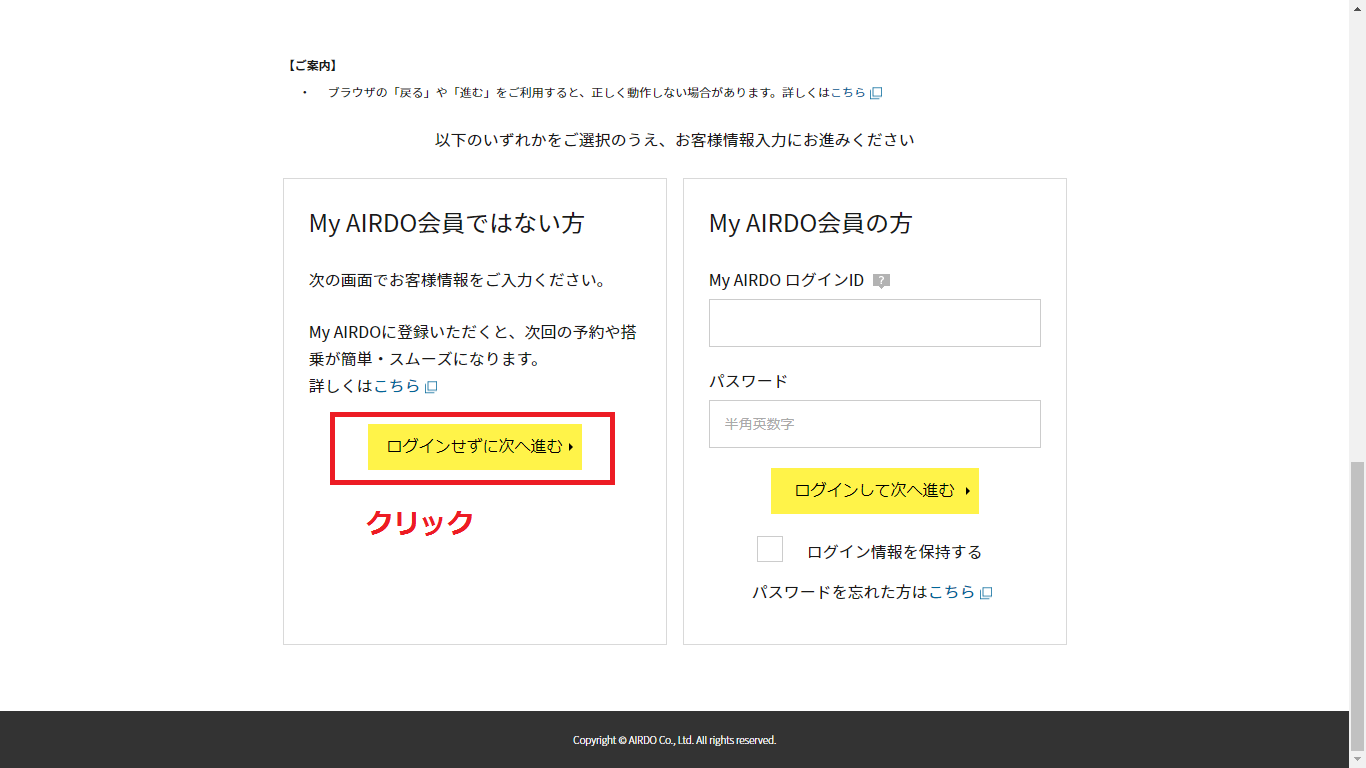Click the My AIRDO会員の方 heading
The width and height of the screenshot is (1366, 768).
coord(810,224)
